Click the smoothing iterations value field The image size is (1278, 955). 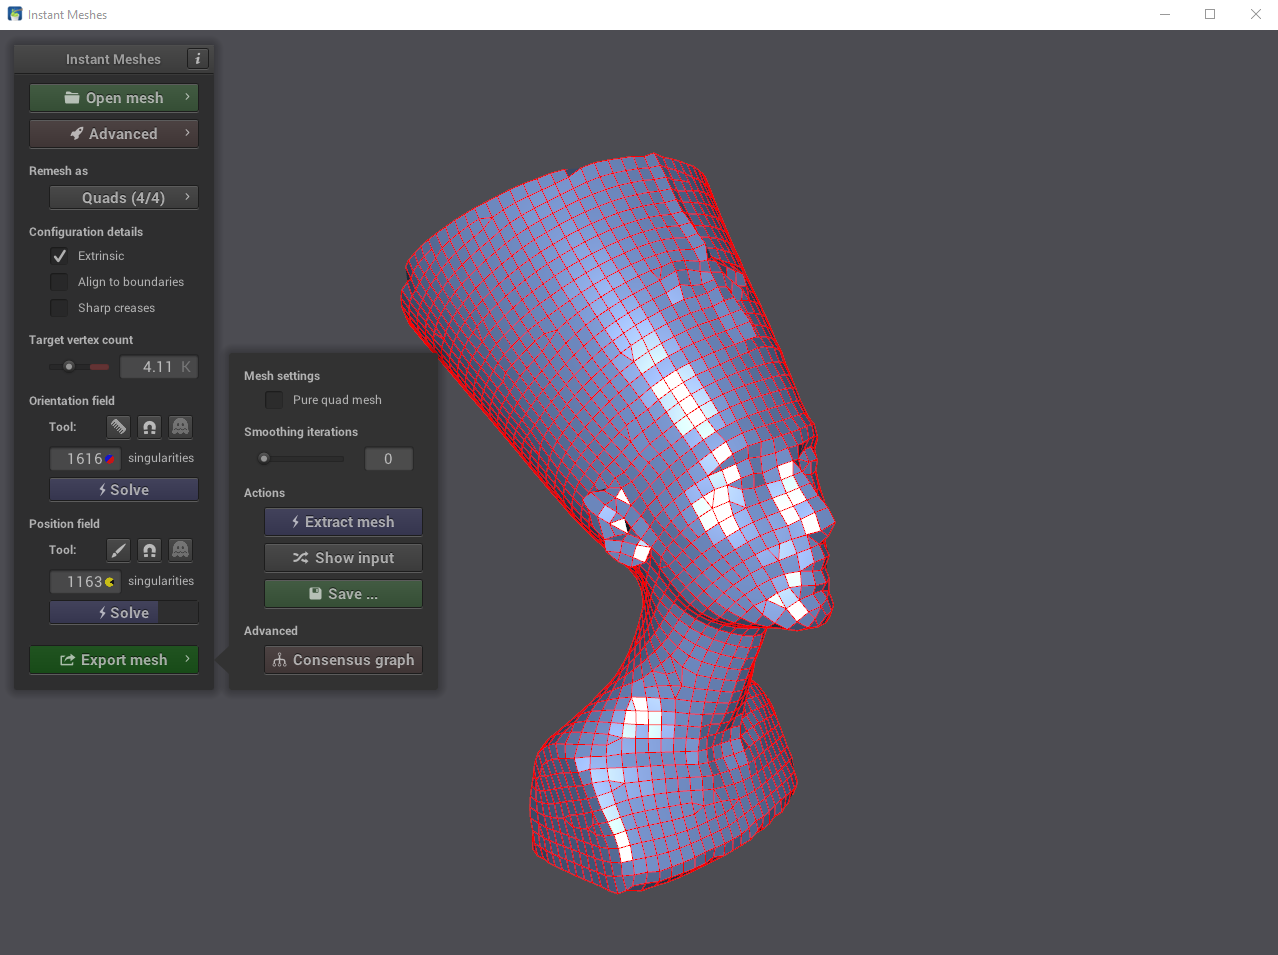(x=388, y=459)
